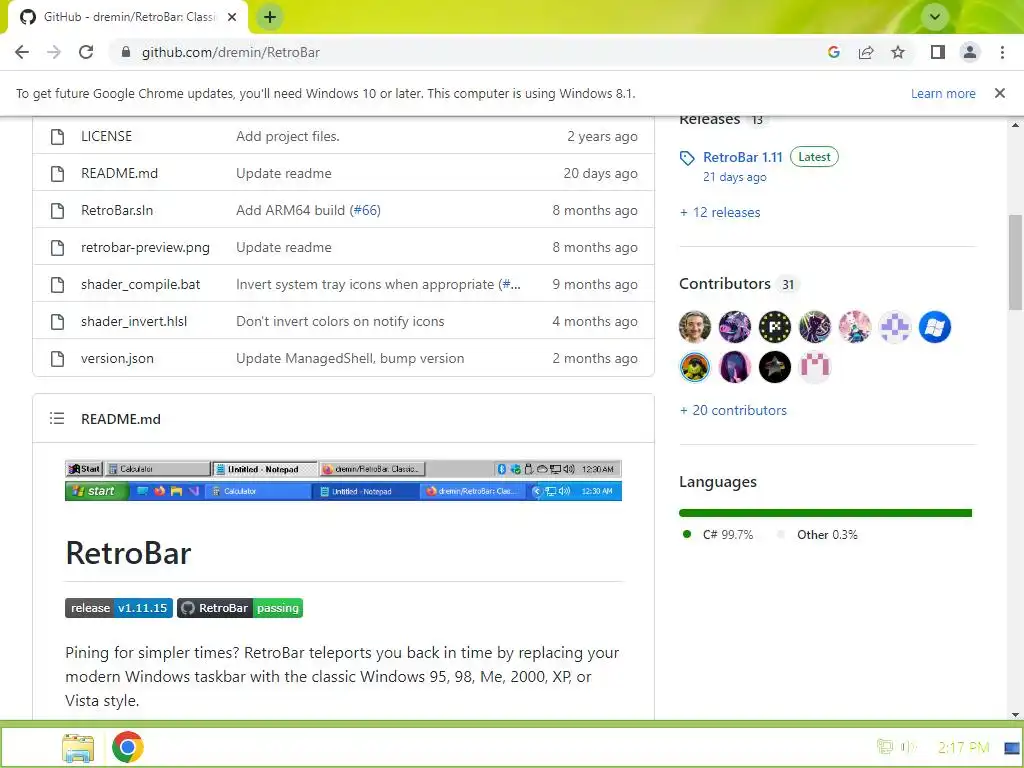The width and height of the screenshot is (1024, 768).
Task: Open the Learn more link
Action: (x=943, y=93)
